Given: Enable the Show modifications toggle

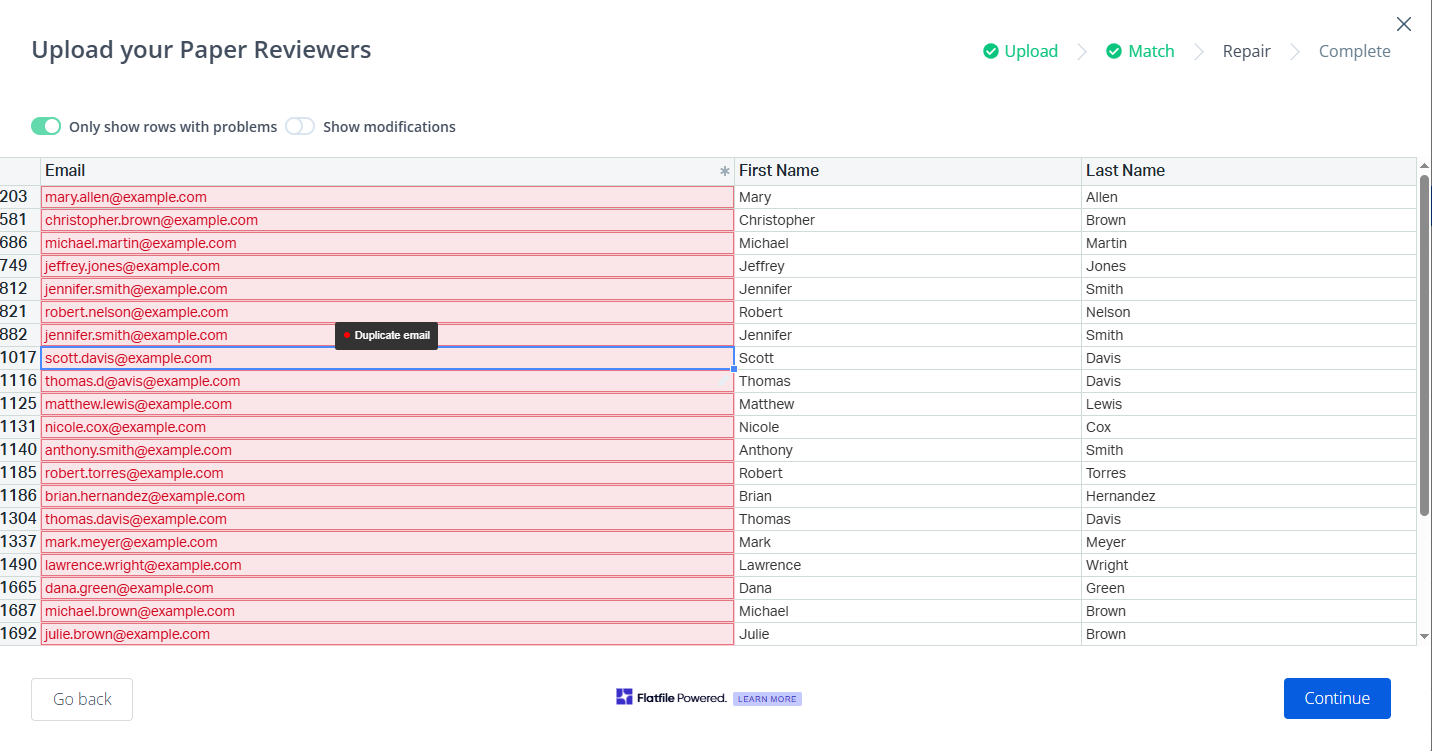Looking at the screenshot, I should click(300, 126).
